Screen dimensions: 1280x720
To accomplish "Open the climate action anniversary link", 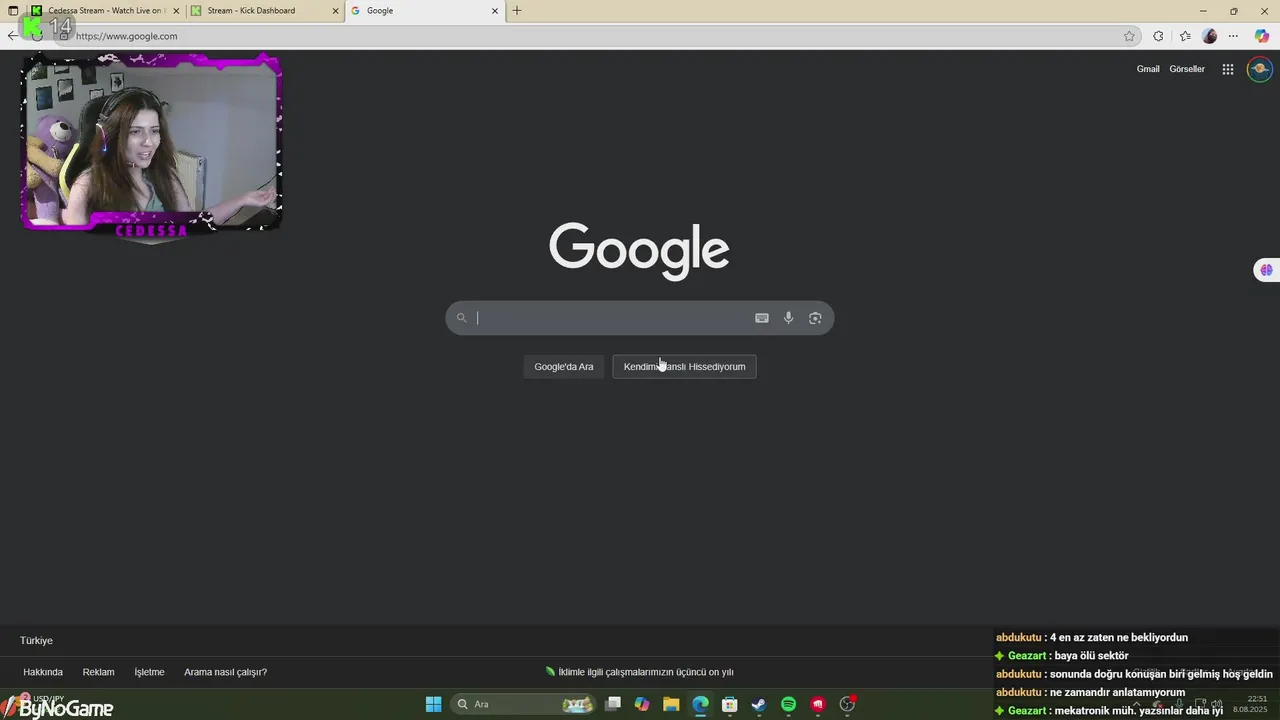I will pyautogui.click(x=639, y=672).
